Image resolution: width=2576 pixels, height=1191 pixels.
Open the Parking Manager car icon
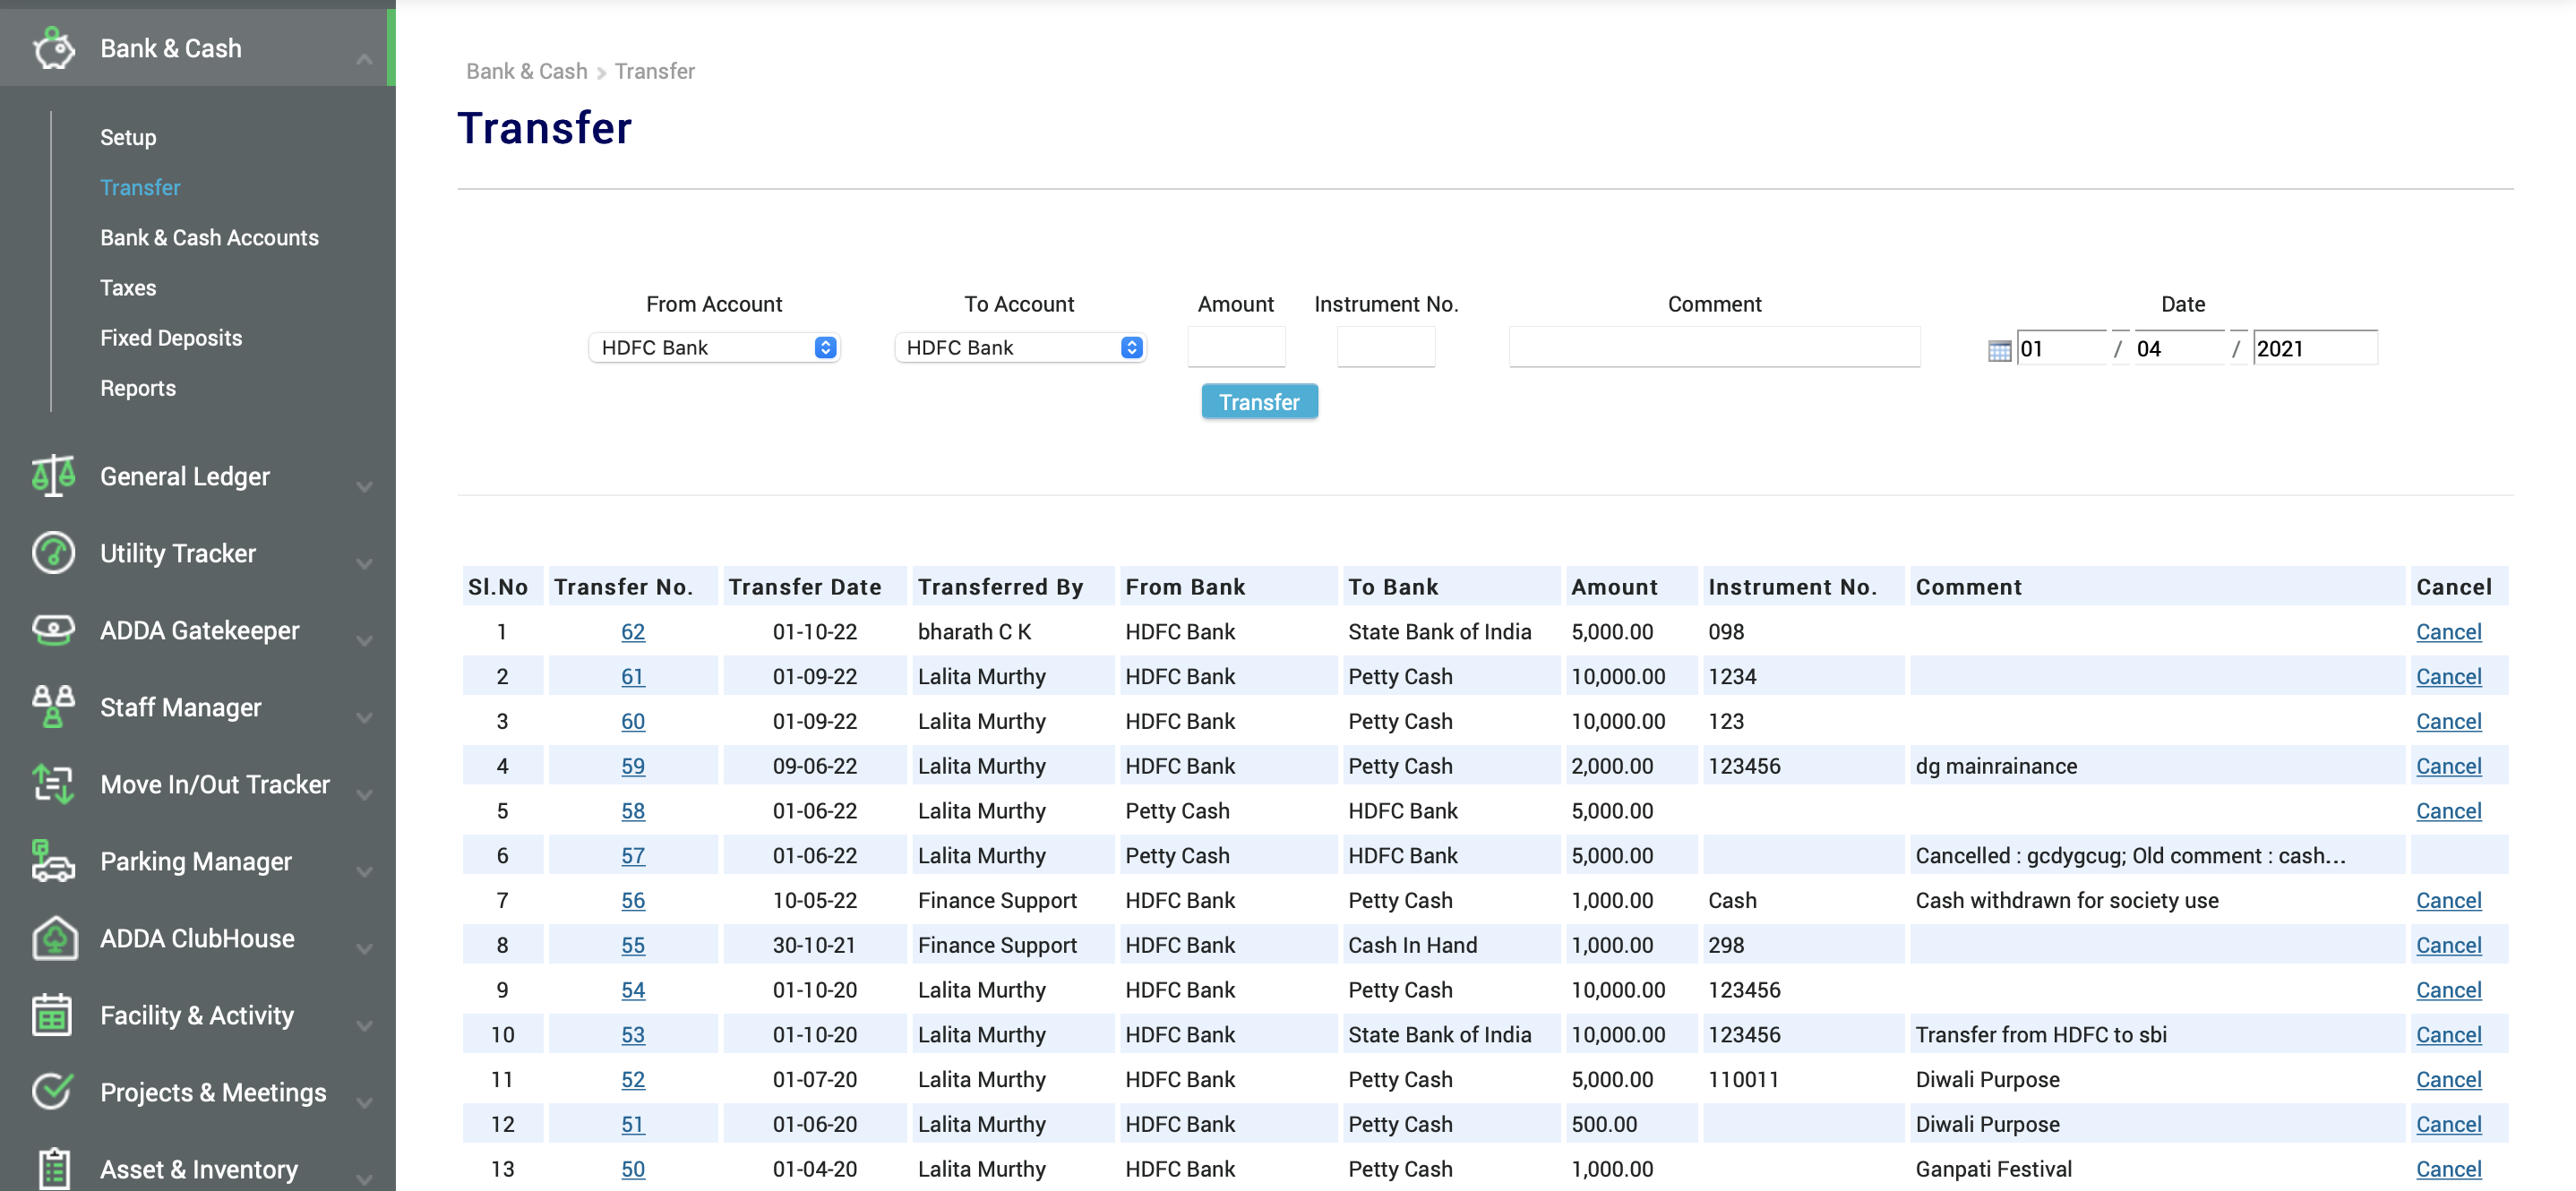(x=53, y=861)
